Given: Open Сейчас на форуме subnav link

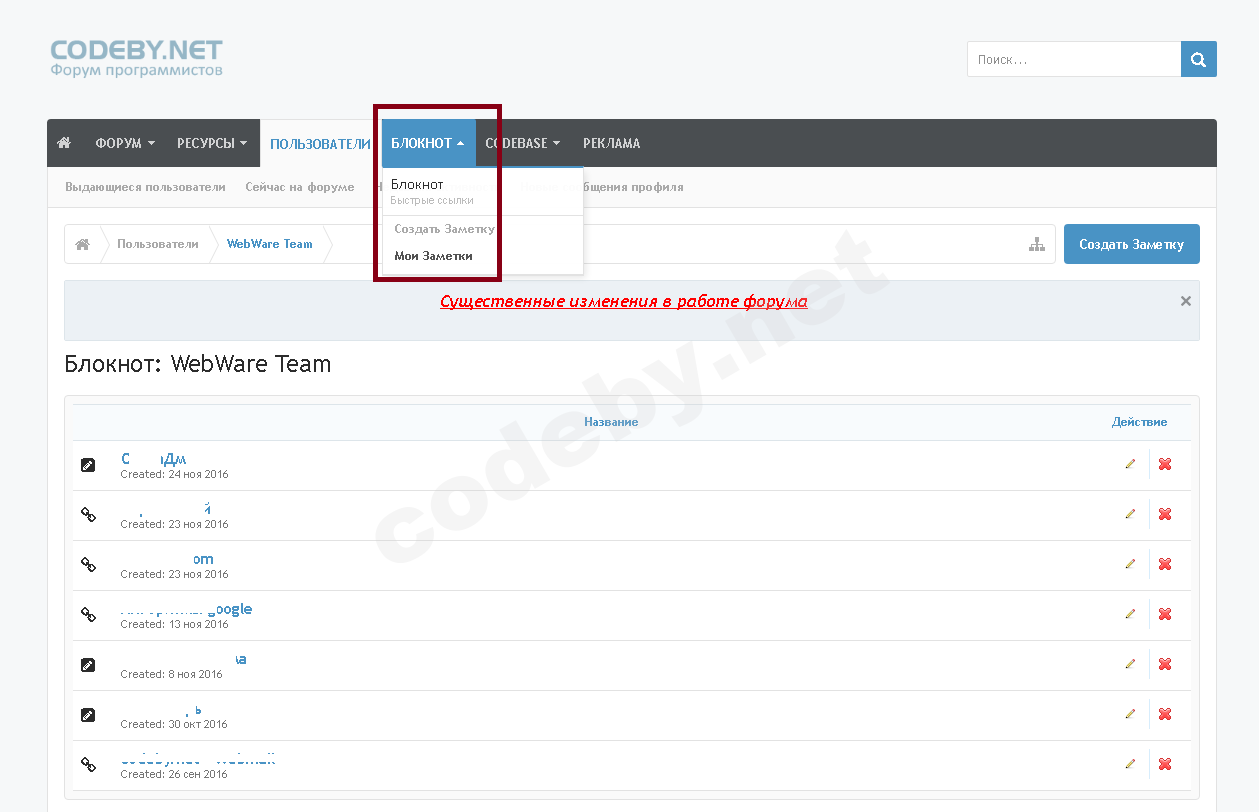Looking at the screenshot, I should click(300, 187).
